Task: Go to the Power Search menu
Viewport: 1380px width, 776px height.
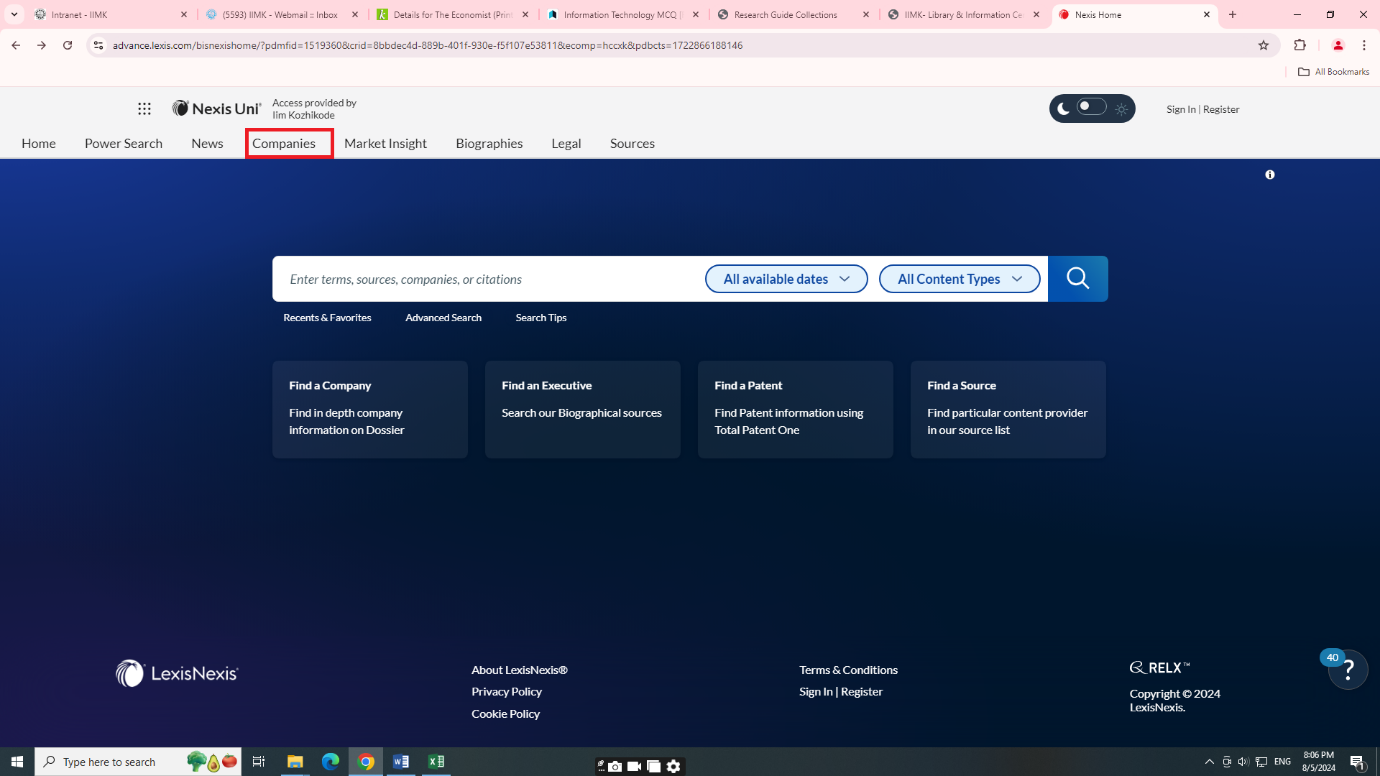Action: click(123, 143)
